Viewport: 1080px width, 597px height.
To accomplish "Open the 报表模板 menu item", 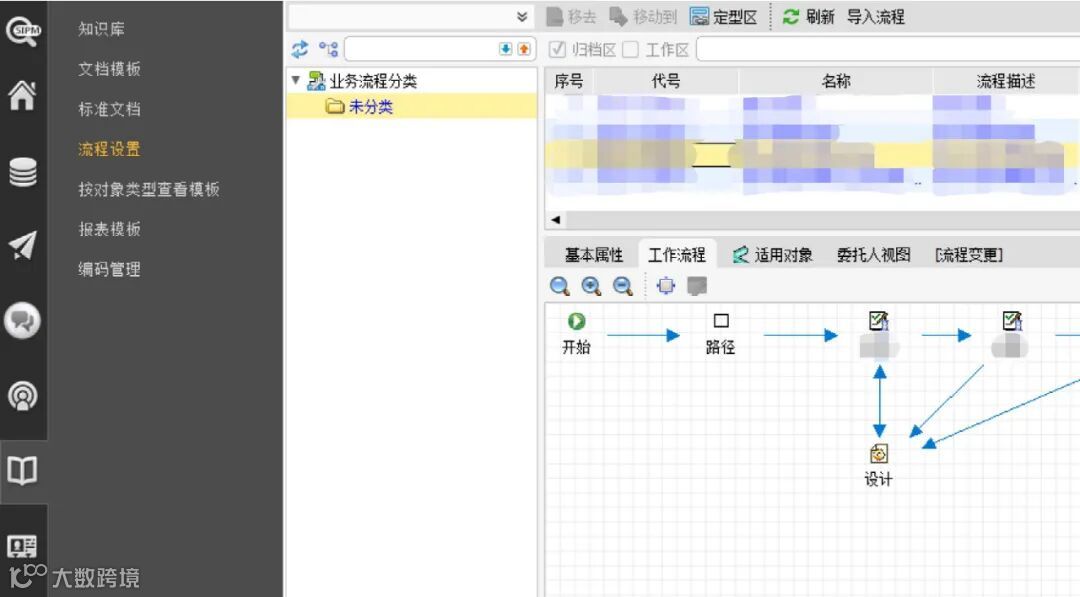I will tap(110, 229).
